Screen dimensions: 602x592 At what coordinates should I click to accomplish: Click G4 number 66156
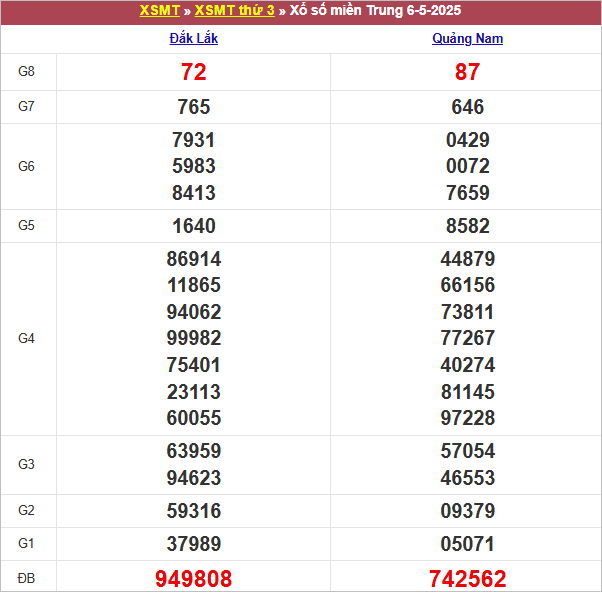point(467,285)
